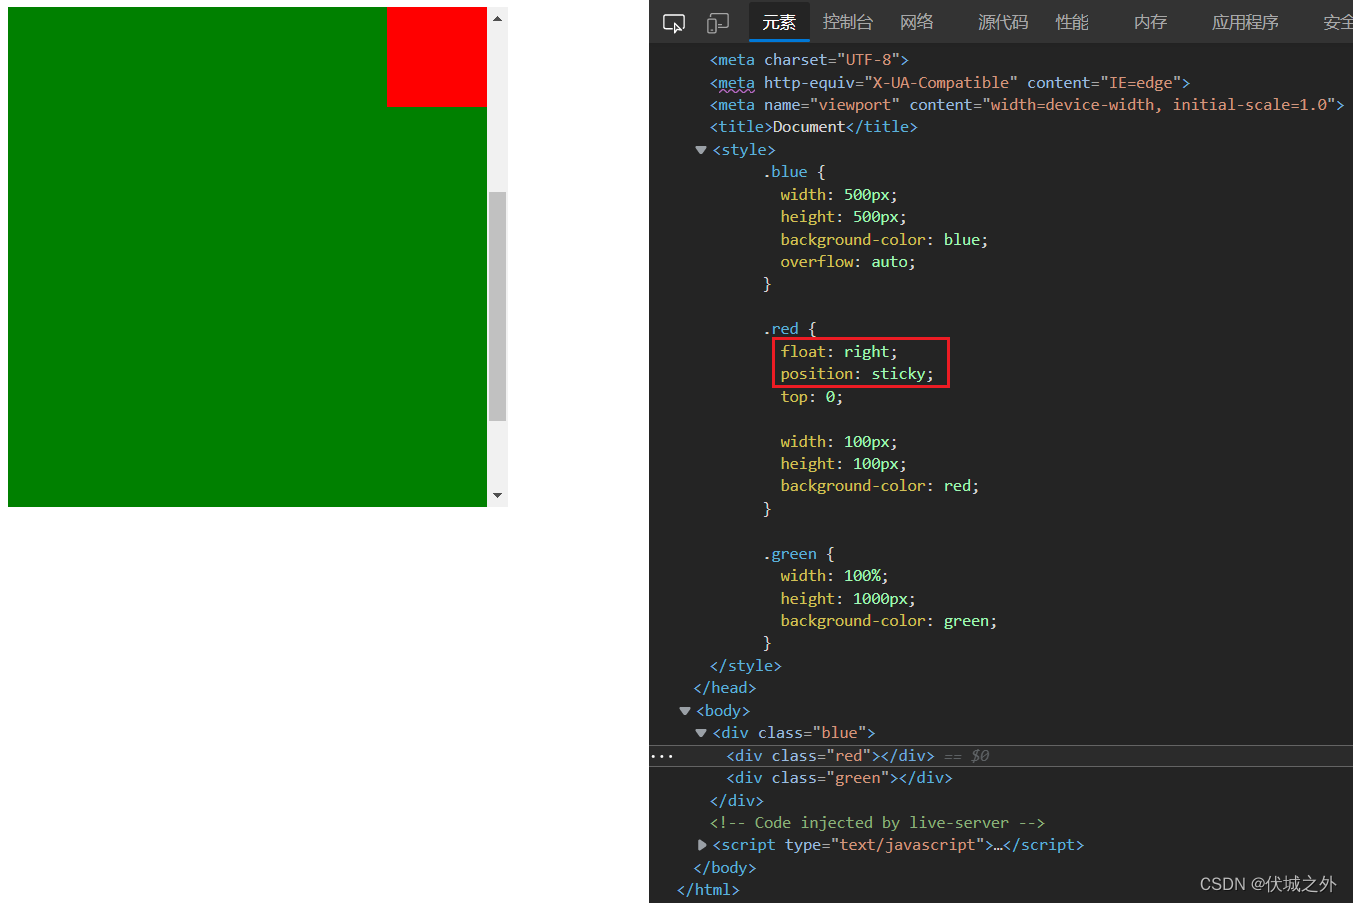This screenshot has width=1353, height=903.
Task: Click the red sticky box in the page
Action: 437,57
